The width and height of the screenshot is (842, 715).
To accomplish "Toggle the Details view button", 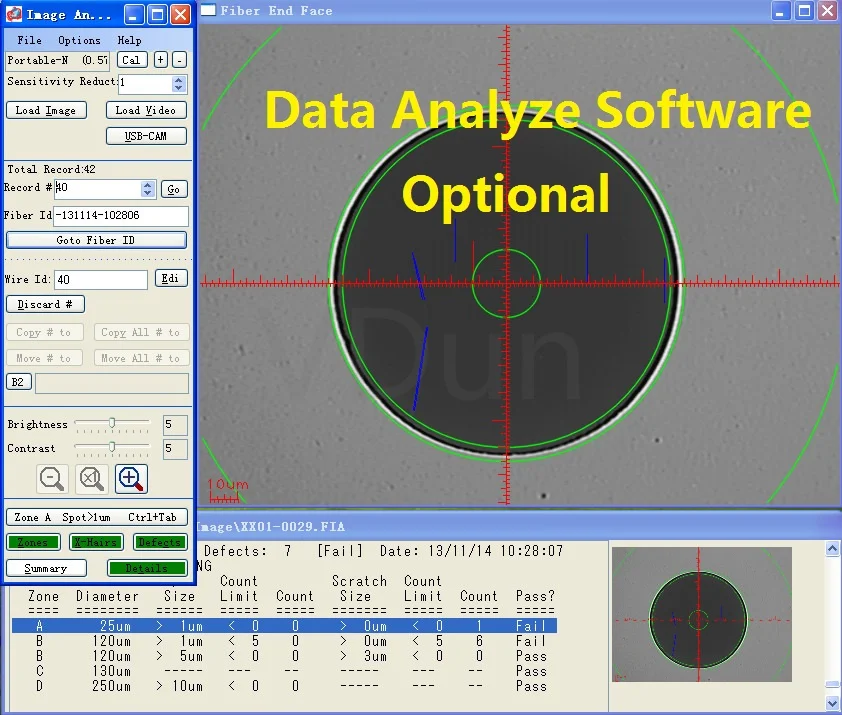I will click(147, 568).
